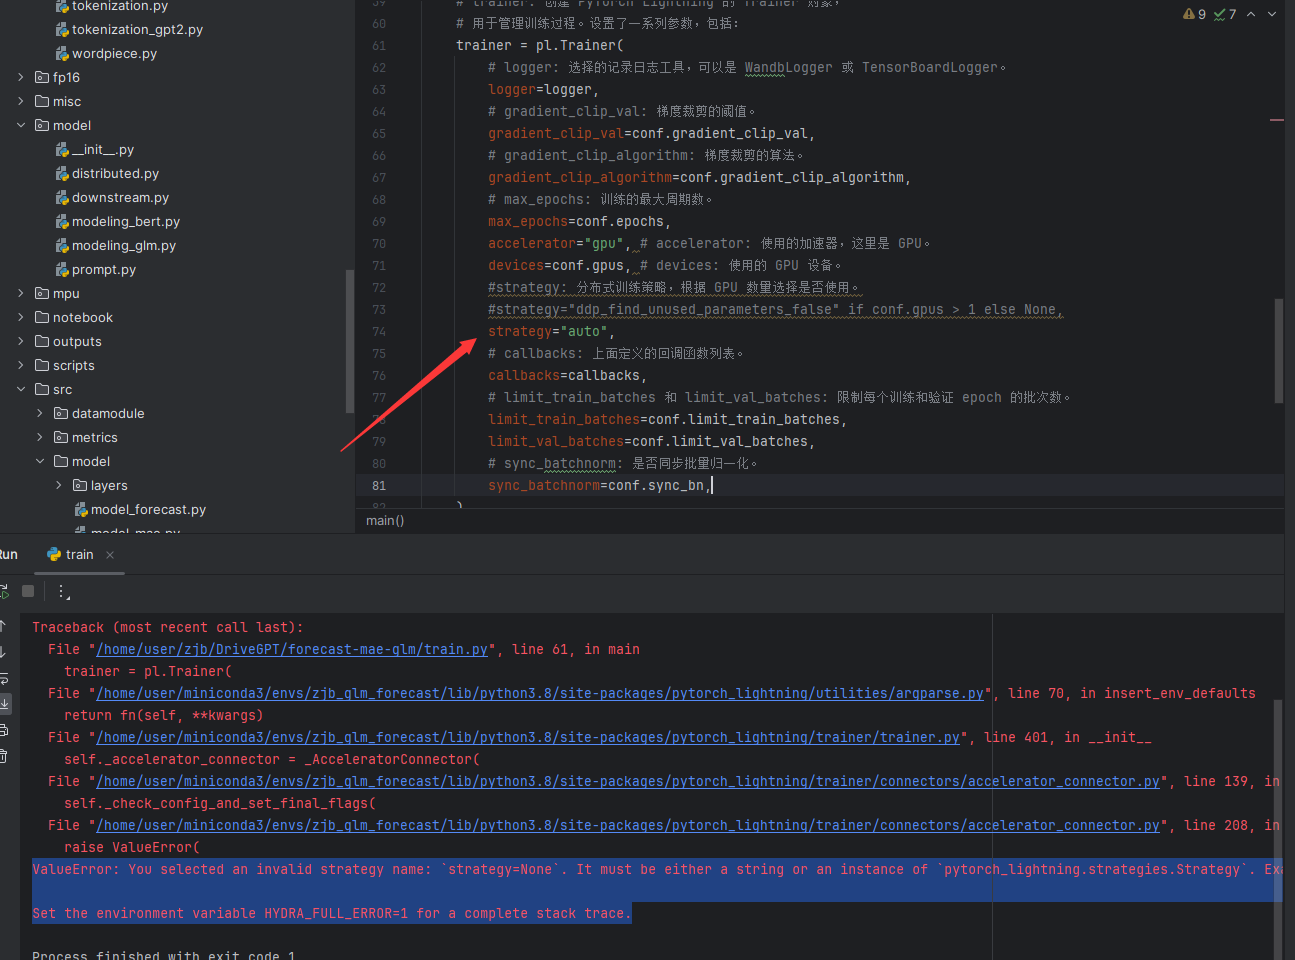The height and width of the screenshot is (960, 1295).
Task: Open train.py link in traceback
Action: point(292,649)
